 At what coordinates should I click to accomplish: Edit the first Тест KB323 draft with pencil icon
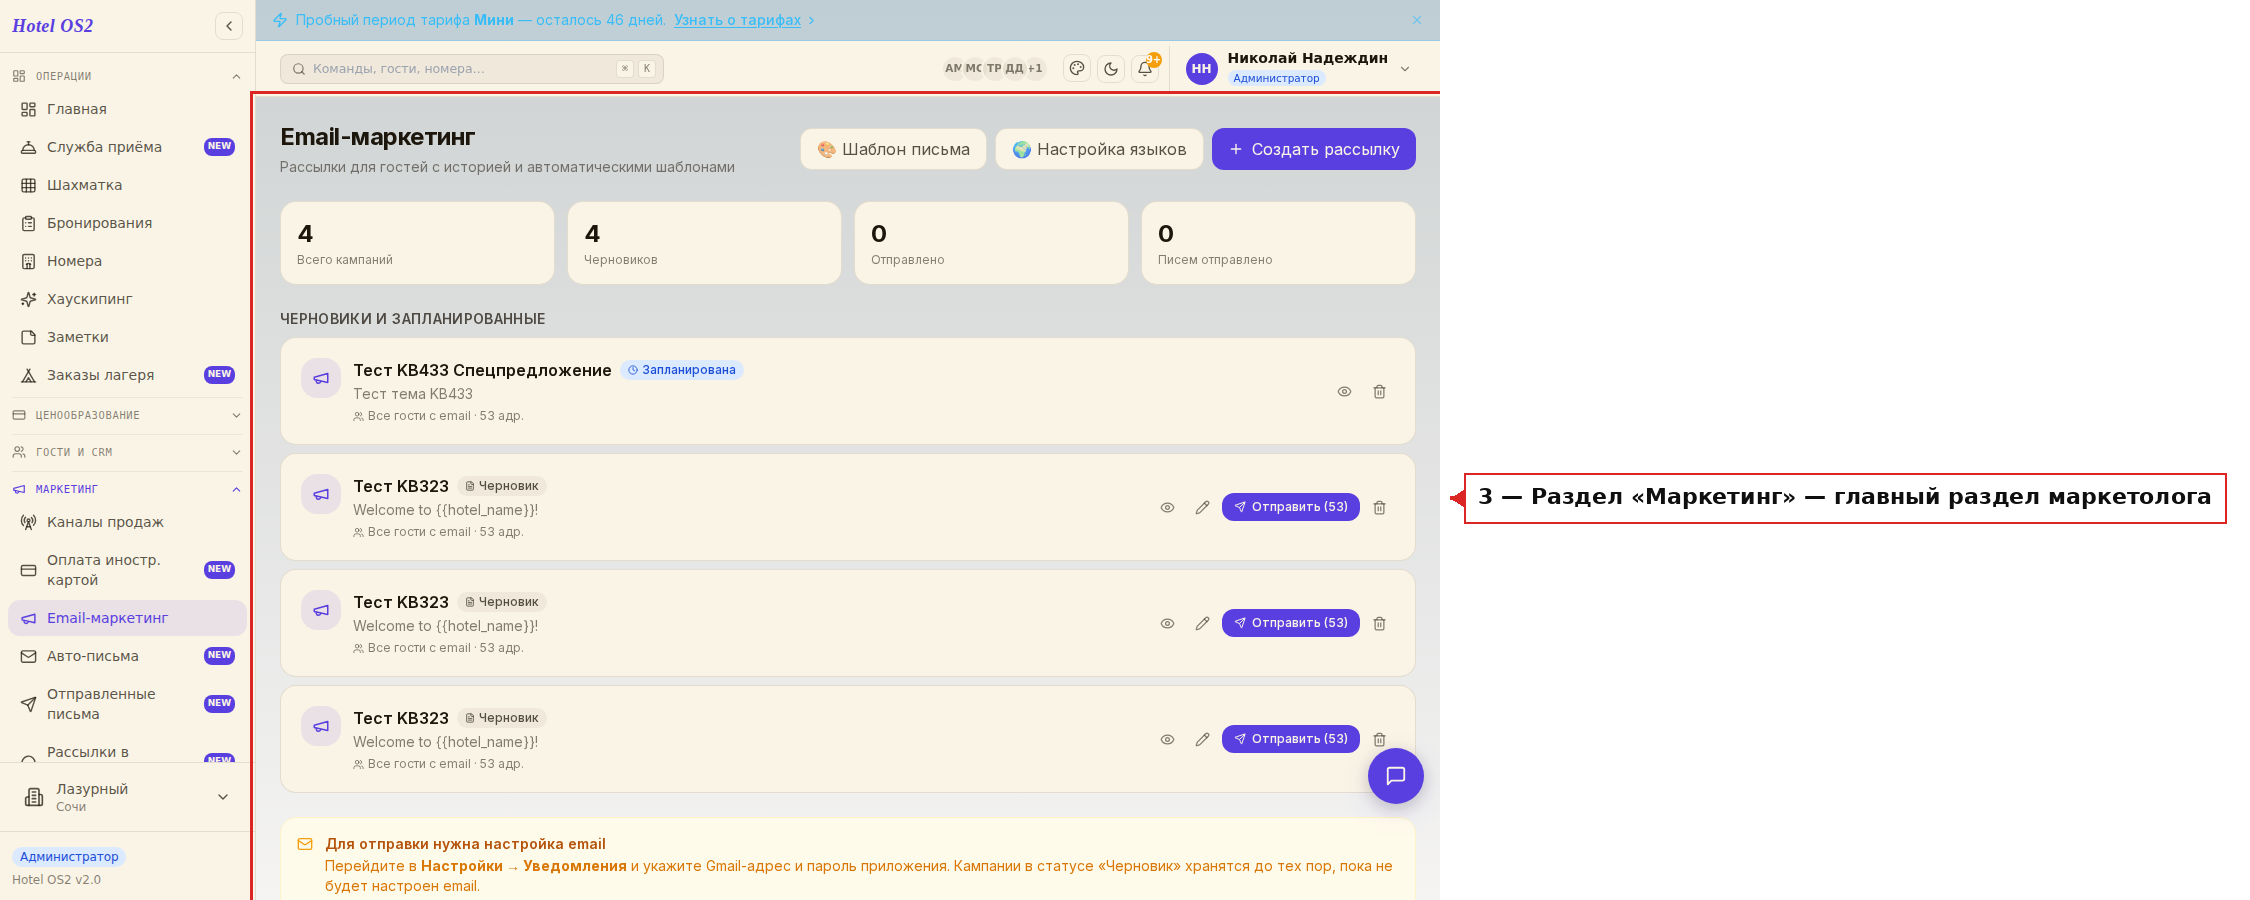[1202, 508]
